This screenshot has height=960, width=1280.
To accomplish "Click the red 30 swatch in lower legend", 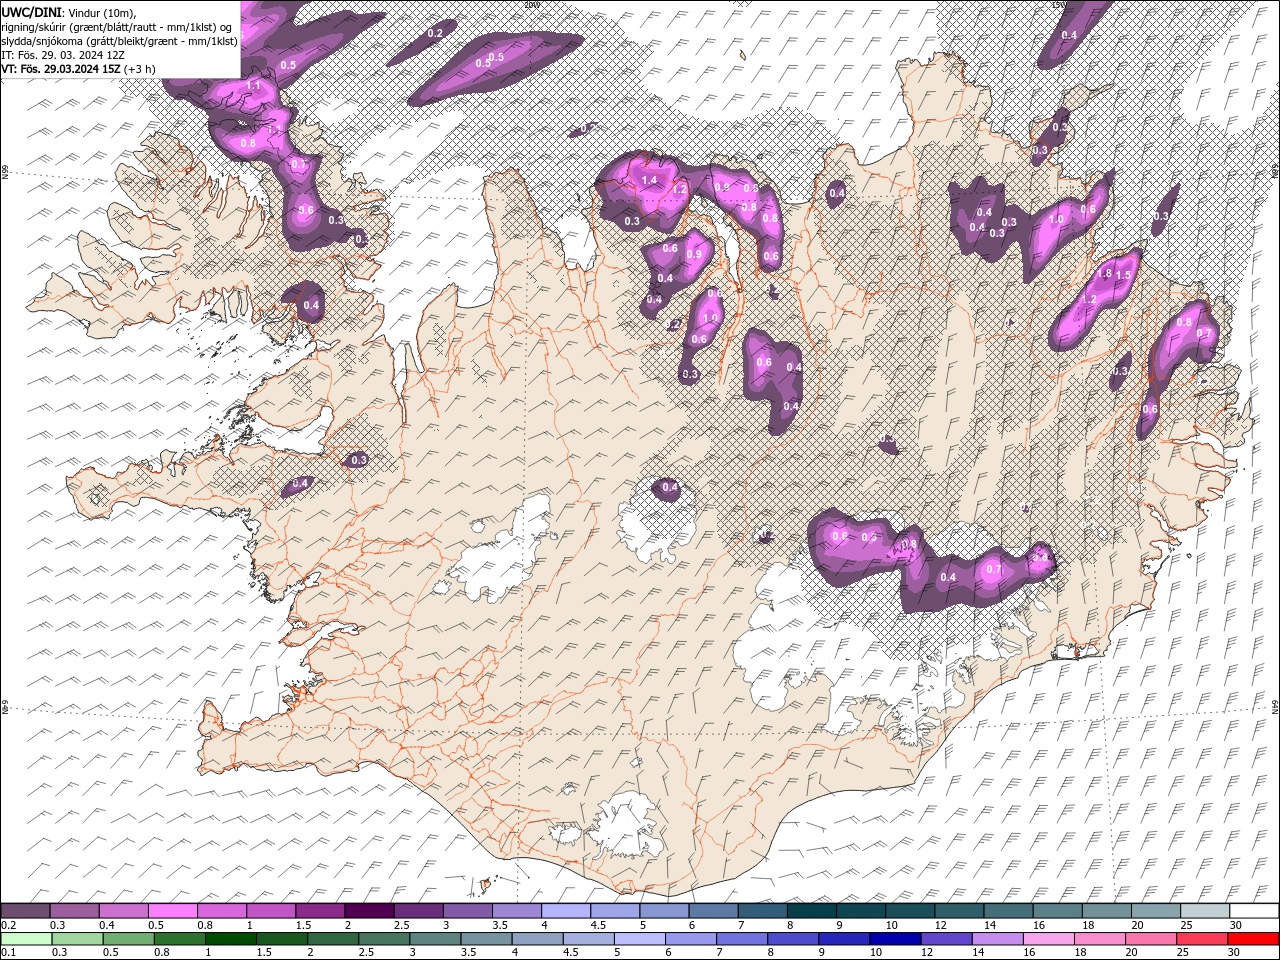I will point(1253,939).
